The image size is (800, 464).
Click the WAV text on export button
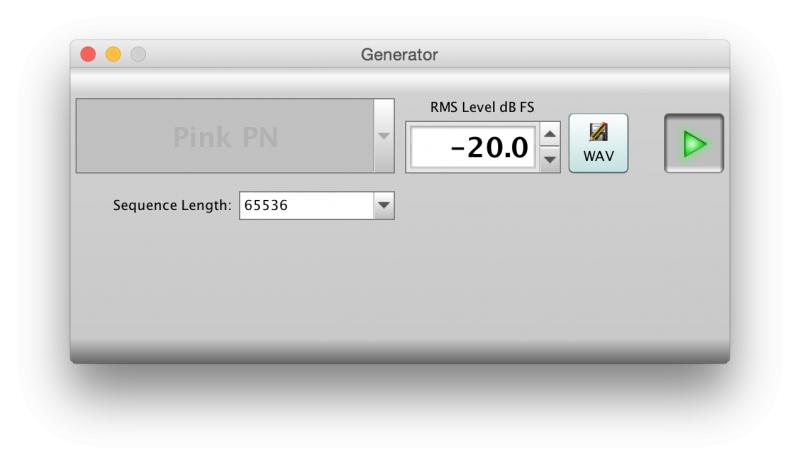pyautogui.click(x=598, y=156)
